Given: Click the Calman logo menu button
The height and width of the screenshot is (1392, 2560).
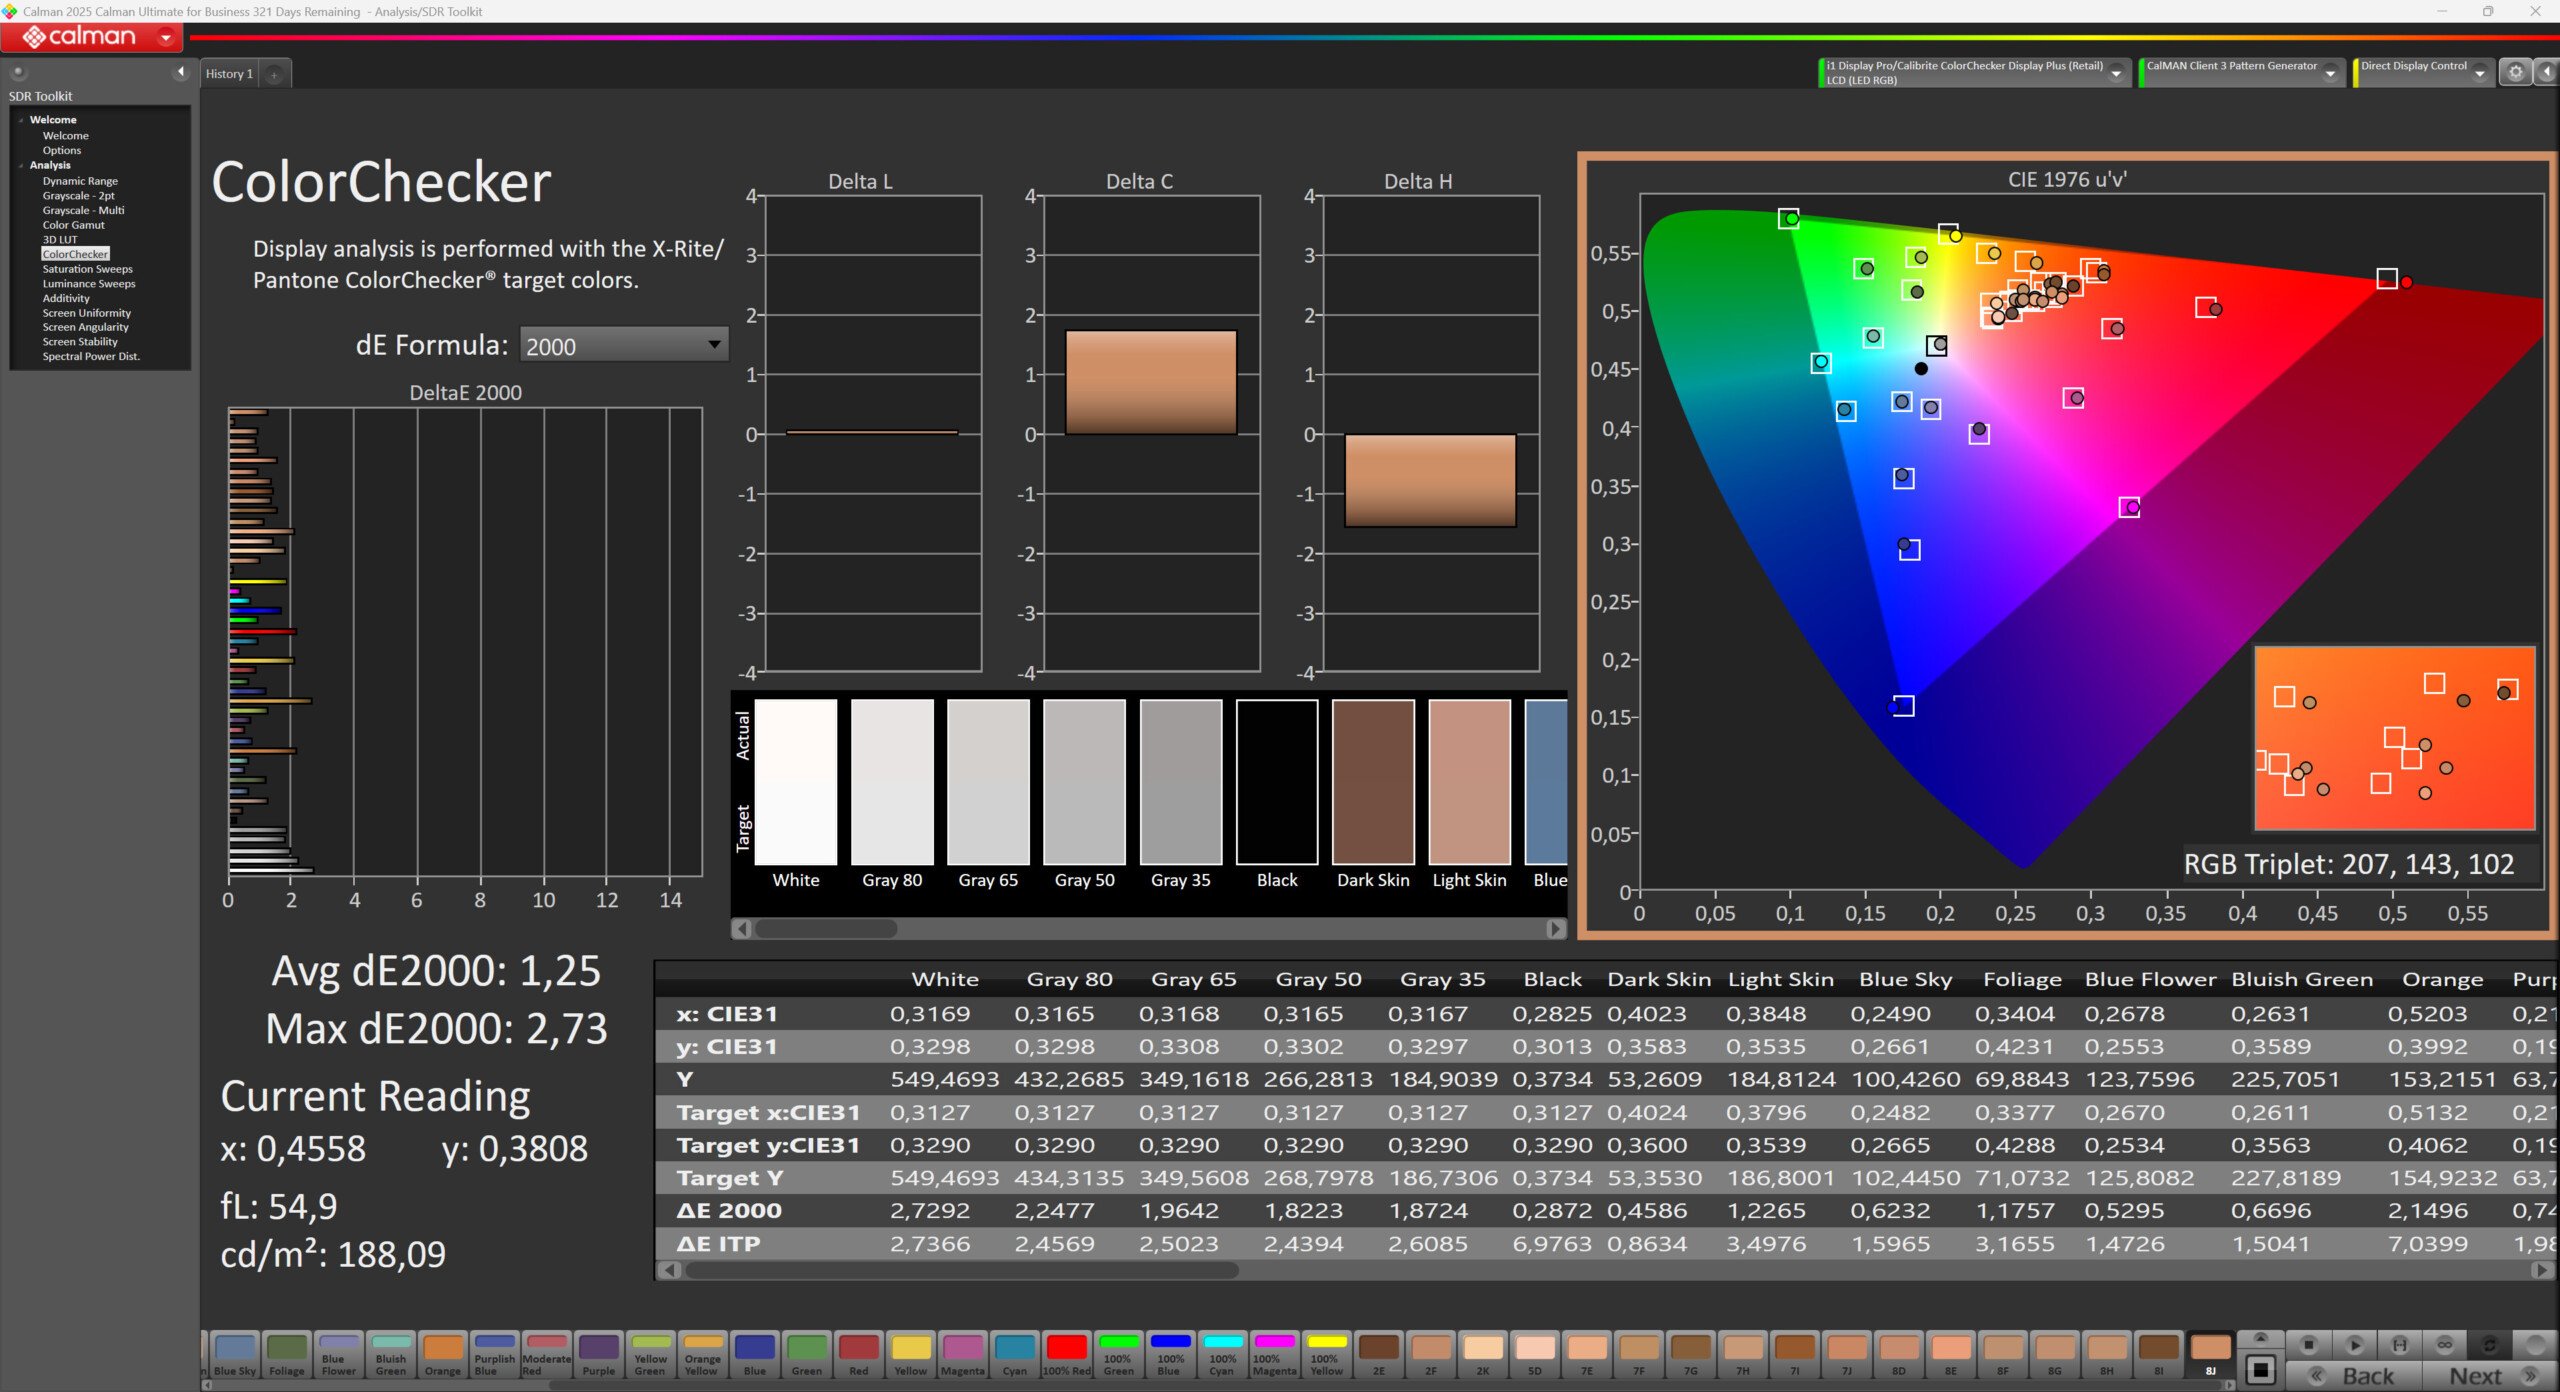Looking at the screenshot, I should 91,37.
